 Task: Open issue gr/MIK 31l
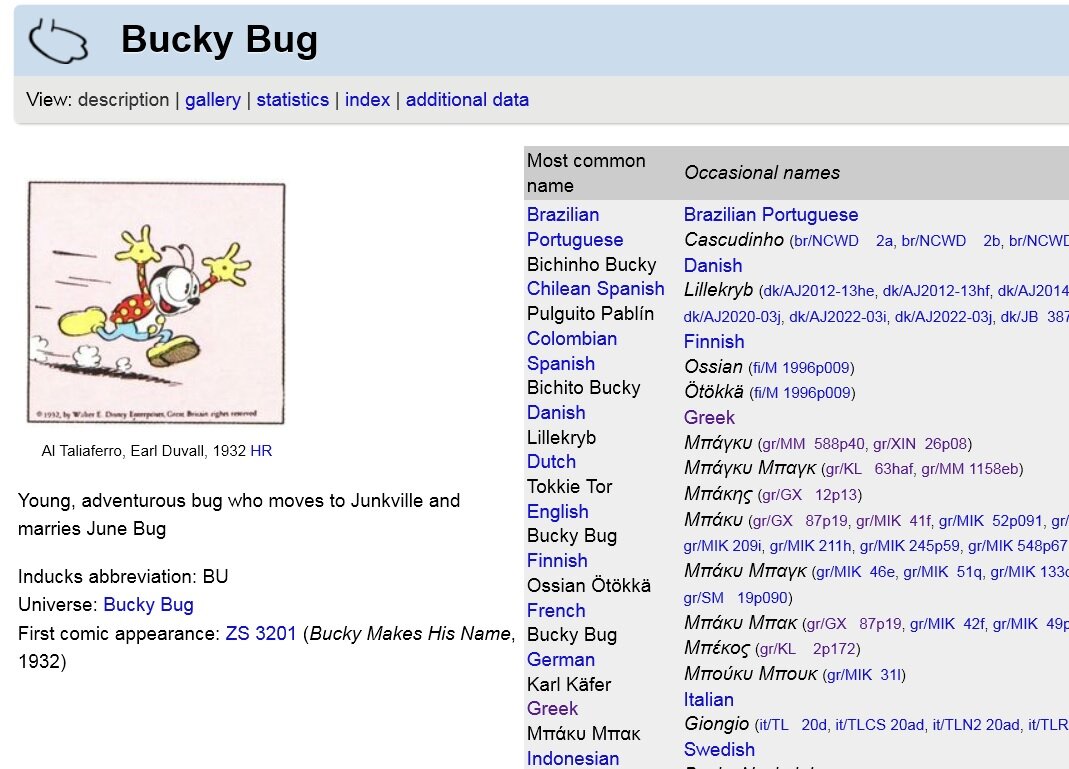[x=862, y=675]
